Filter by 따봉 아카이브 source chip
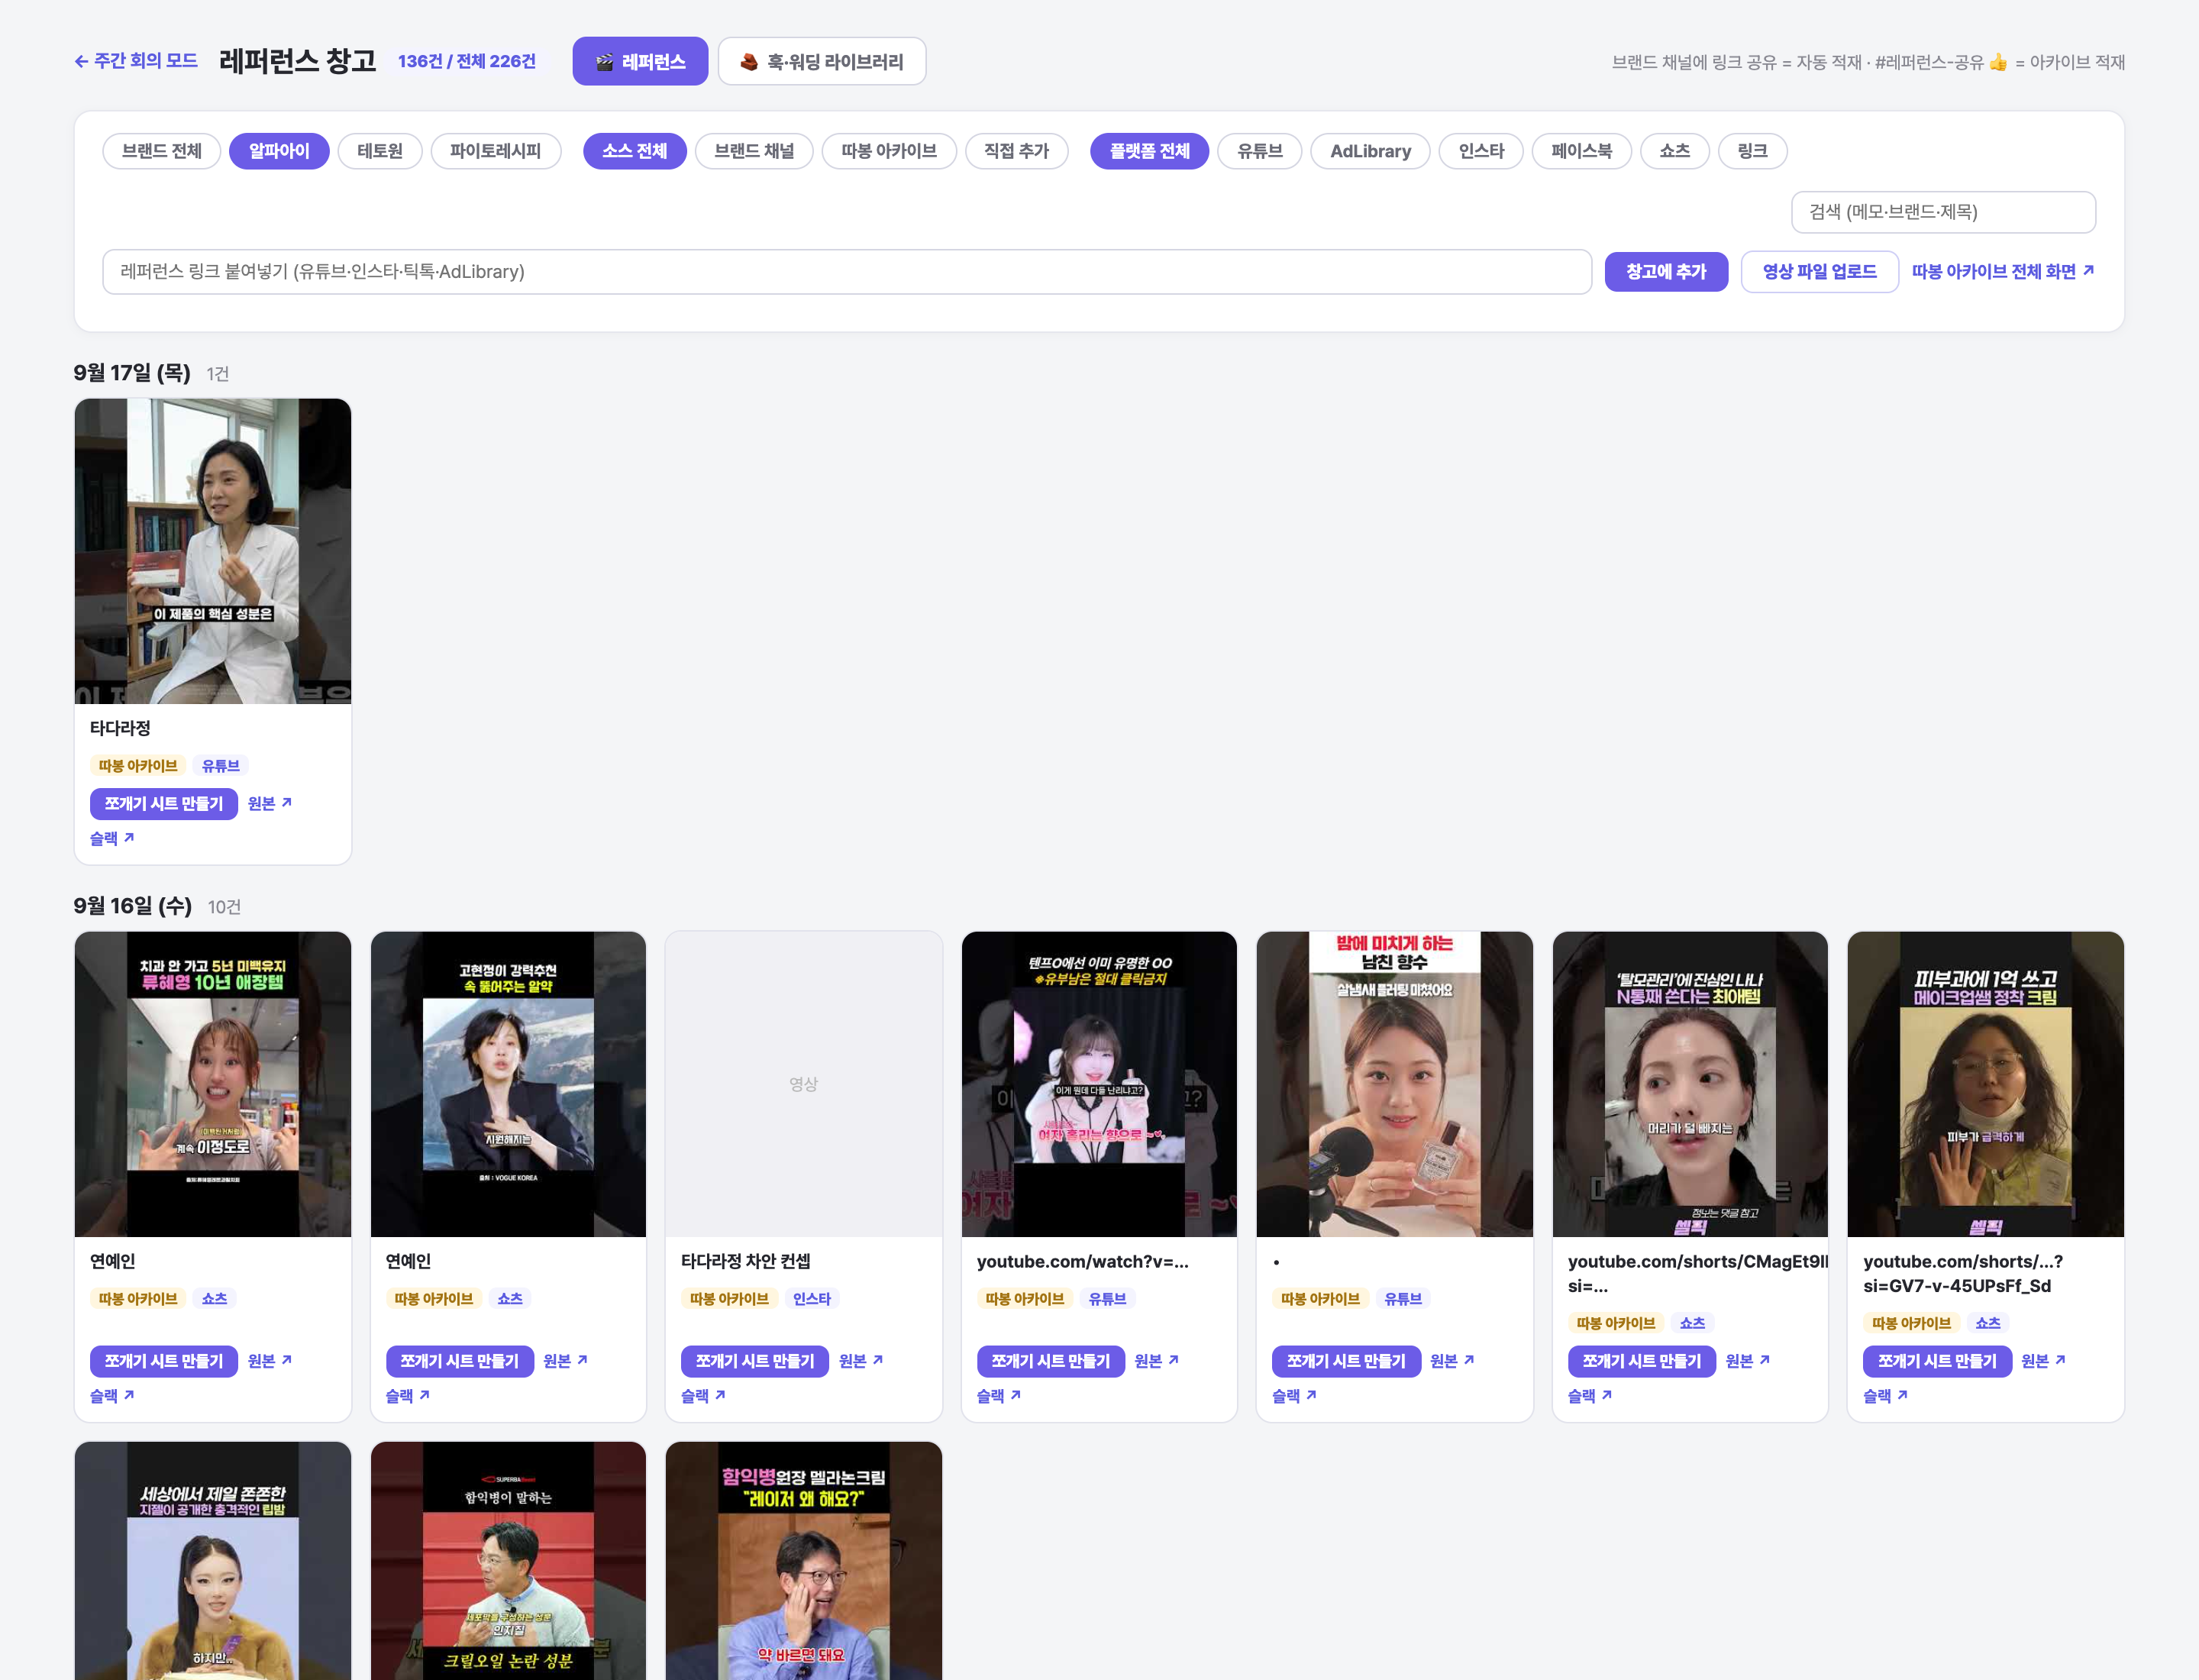2199x1680 pixels. point(889,151)
